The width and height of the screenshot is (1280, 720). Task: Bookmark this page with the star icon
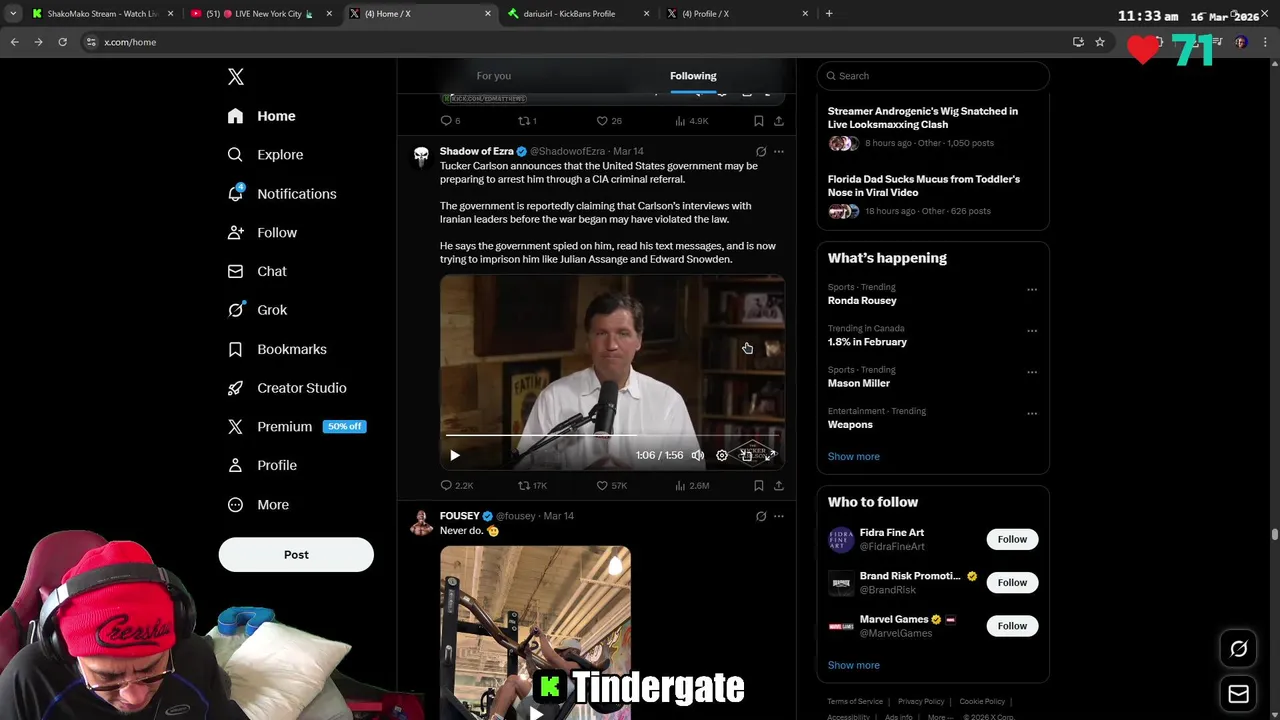click(x=1100, y=42)
